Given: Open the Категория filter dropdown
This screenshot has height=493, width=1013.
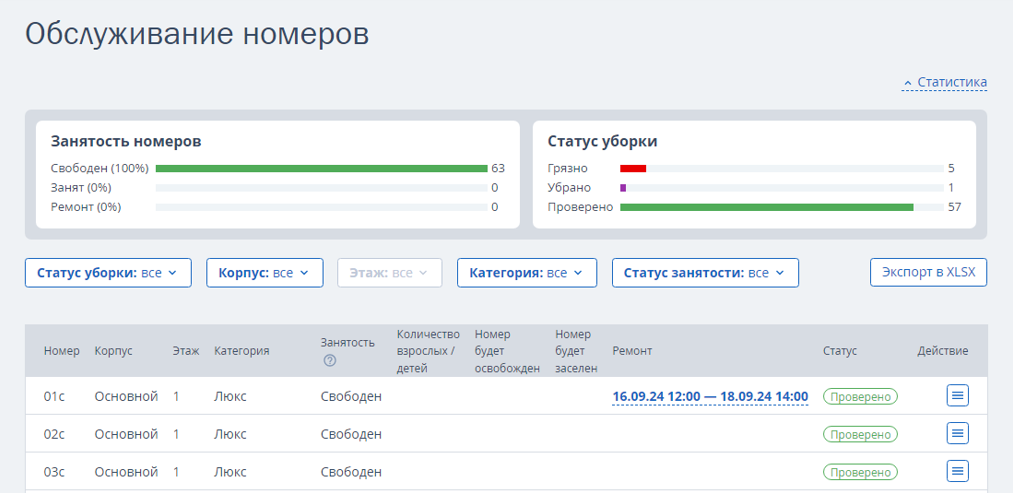Looking at the screenshot, I should (x=527, y=273).
